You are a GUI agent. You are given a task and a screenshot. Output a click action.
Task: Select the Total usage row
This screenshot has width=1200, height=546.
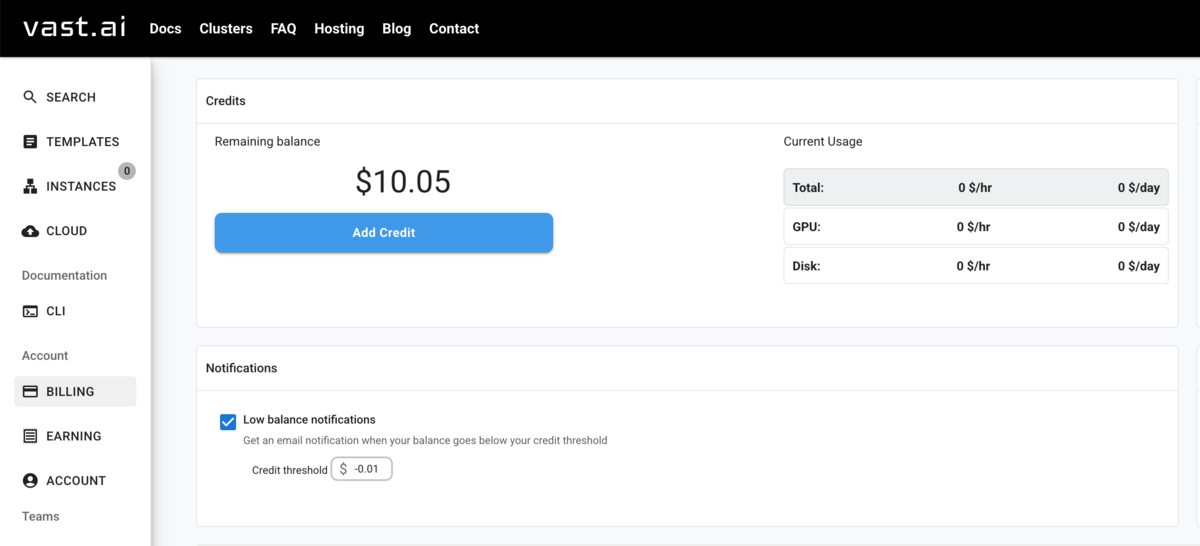(975, 188)
